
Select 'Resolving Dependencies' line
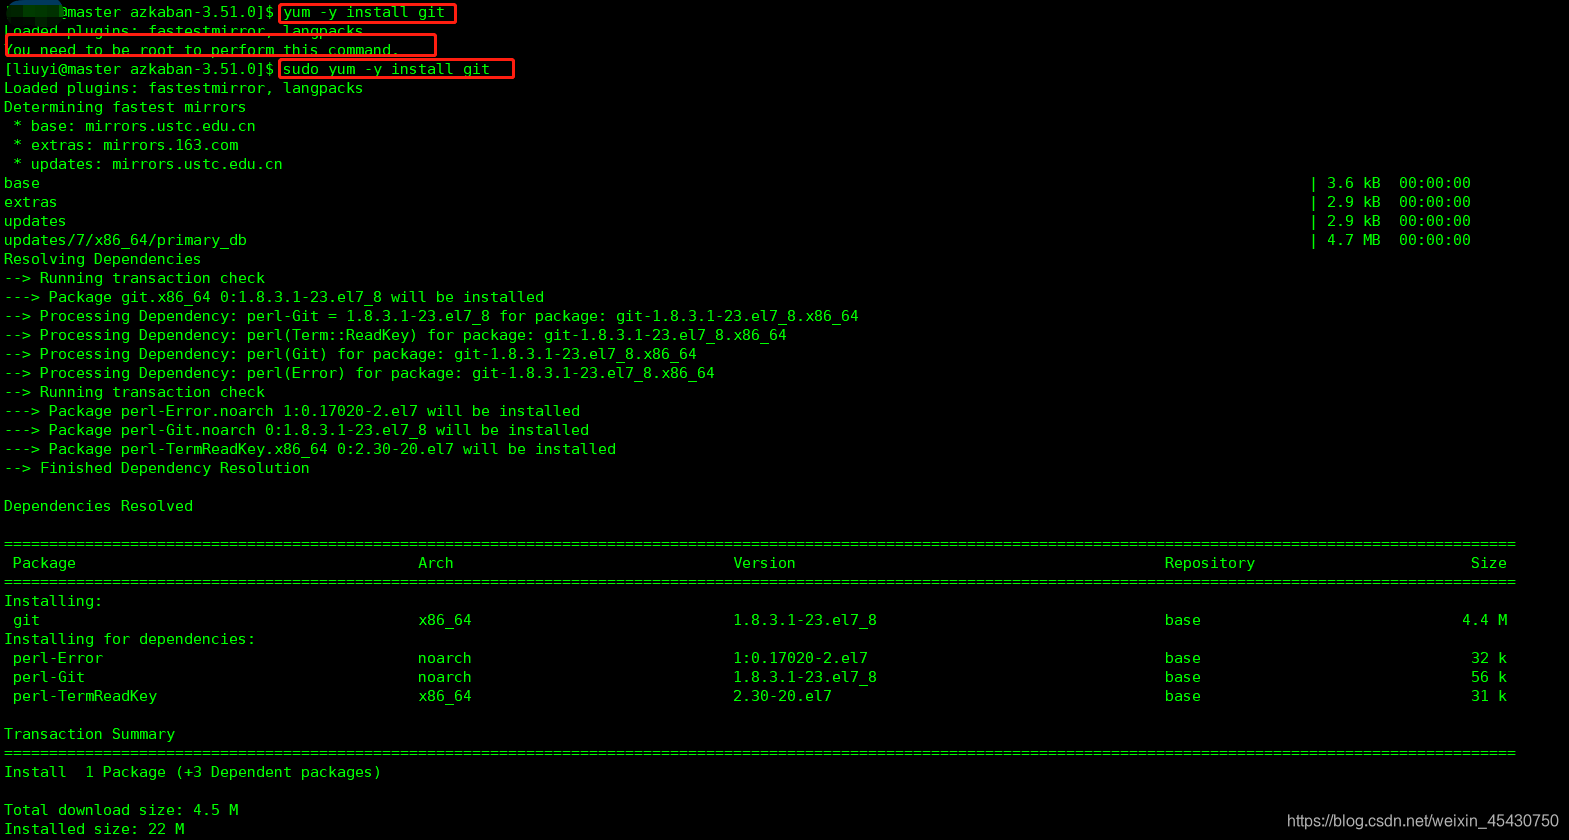[102, 259]
